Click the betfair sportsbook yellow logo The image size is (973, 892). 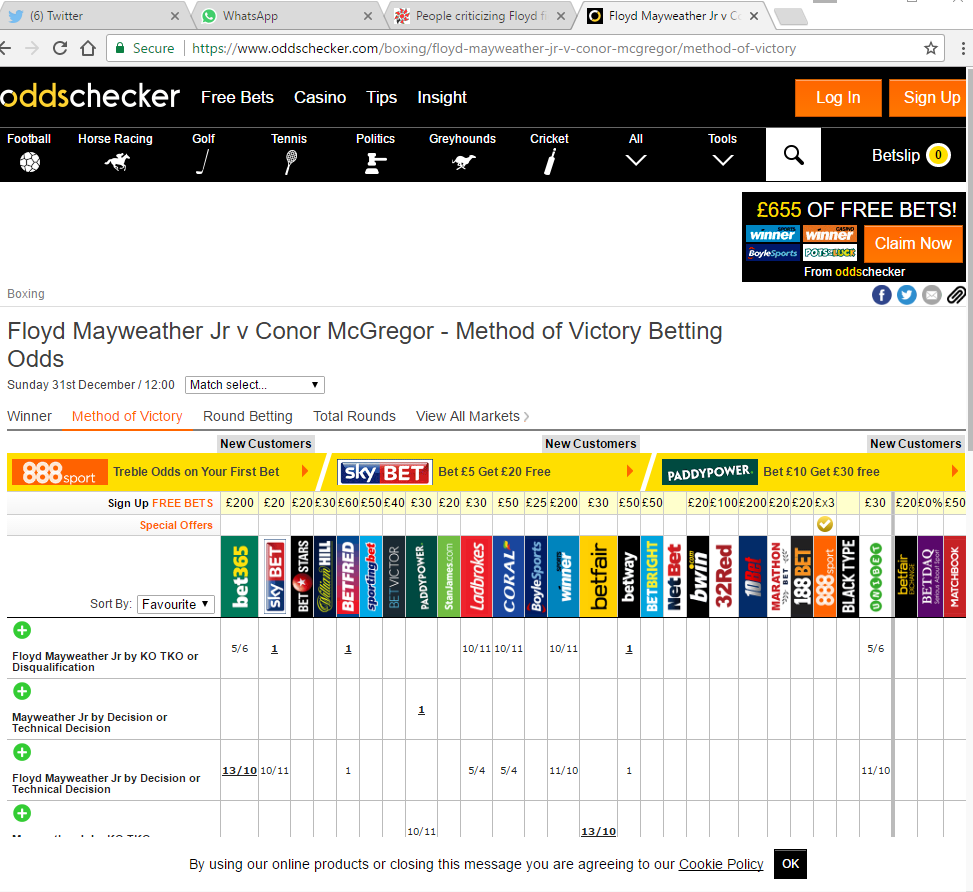click(598, 577)
